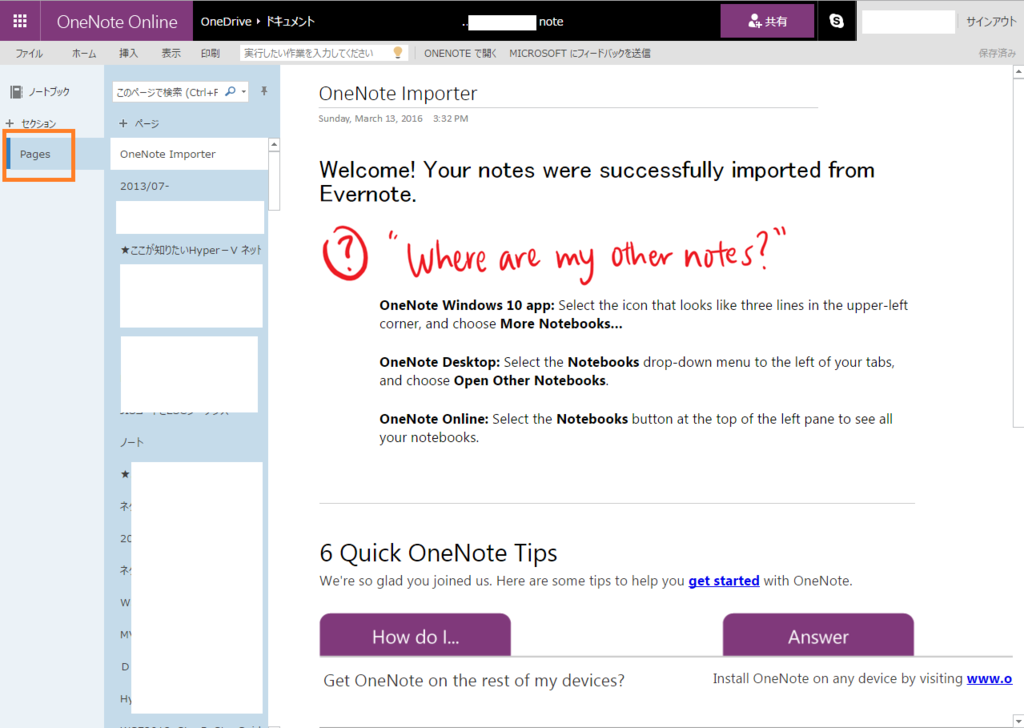The height and width of the screenshot is (728, 1024).
Task: Open the ファイル menu
Action: click(x=29, y=54)
